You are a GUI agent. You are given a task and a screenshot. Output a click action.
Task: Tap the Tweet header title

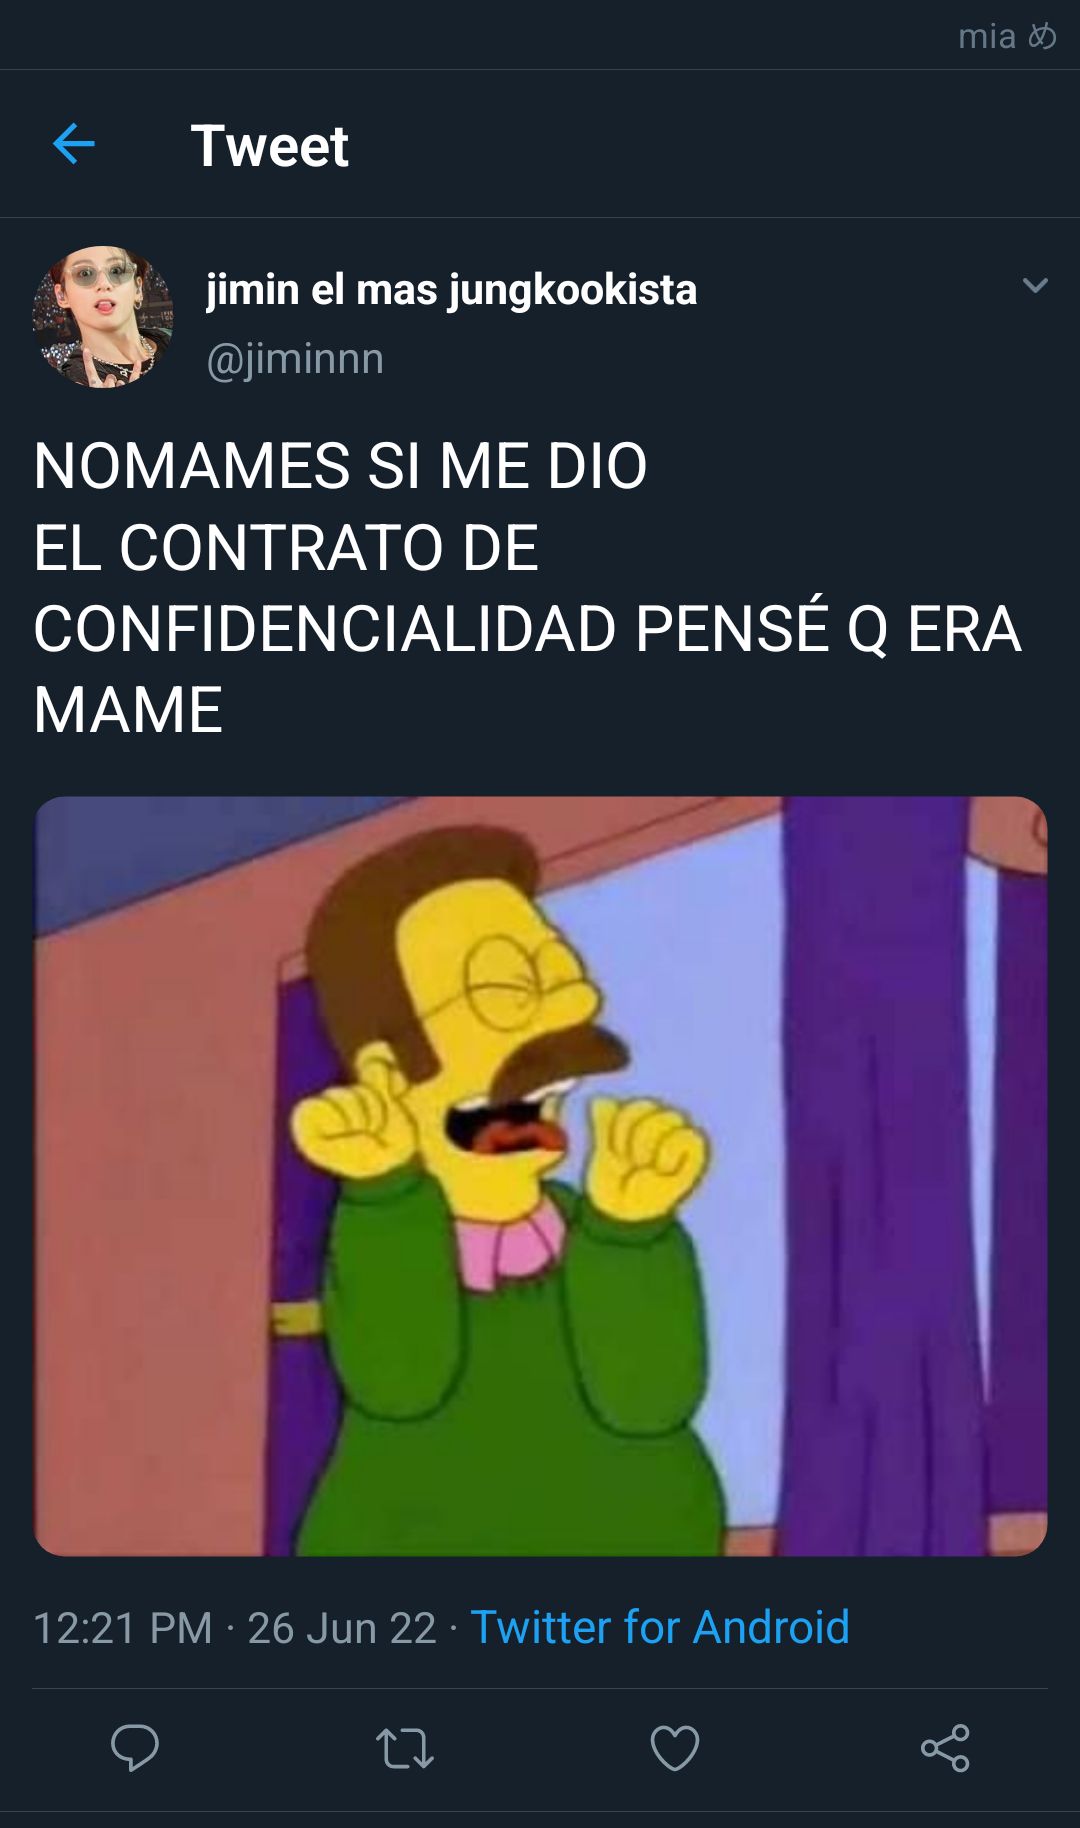click(x=269, y=146)
